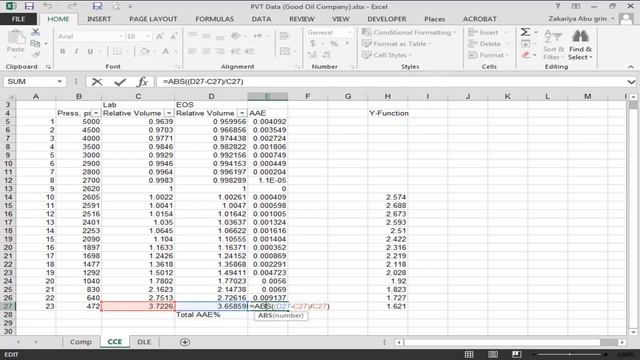Open the DLE worksheet tab

[x=144, y=342]
